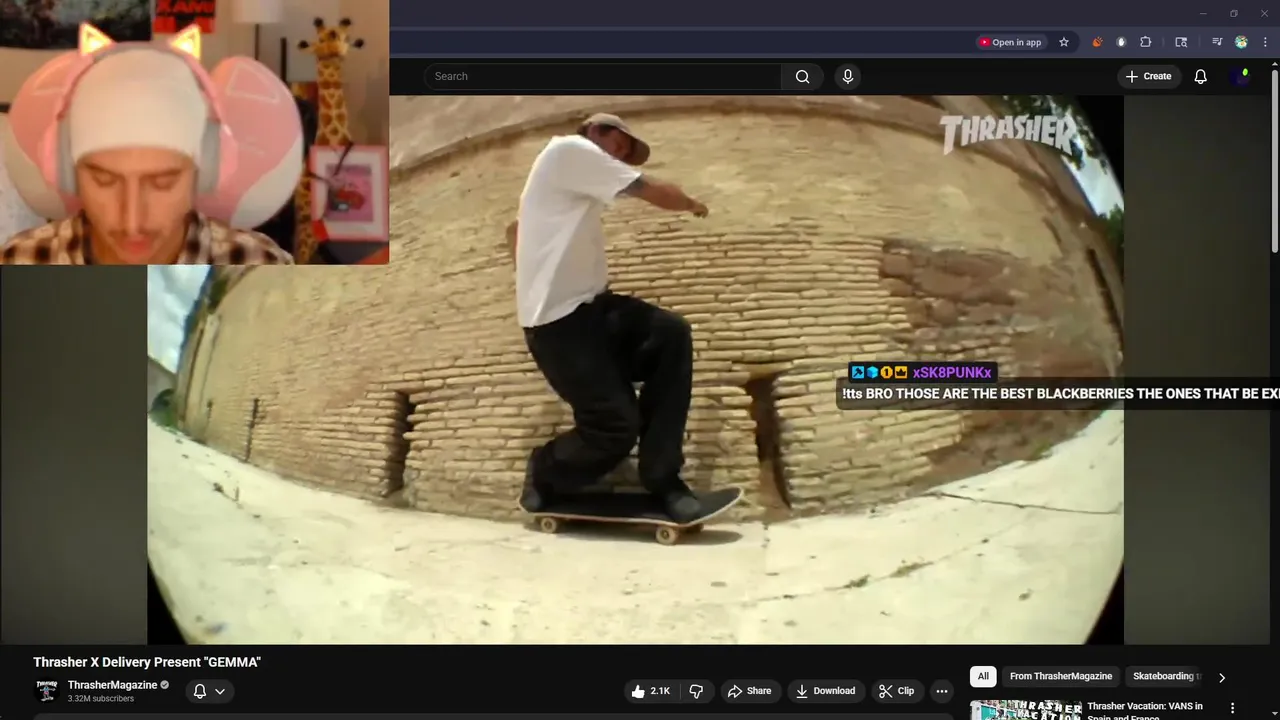Share the video
The height and width of the screenshot is (720, 1280).
[749, 691]
